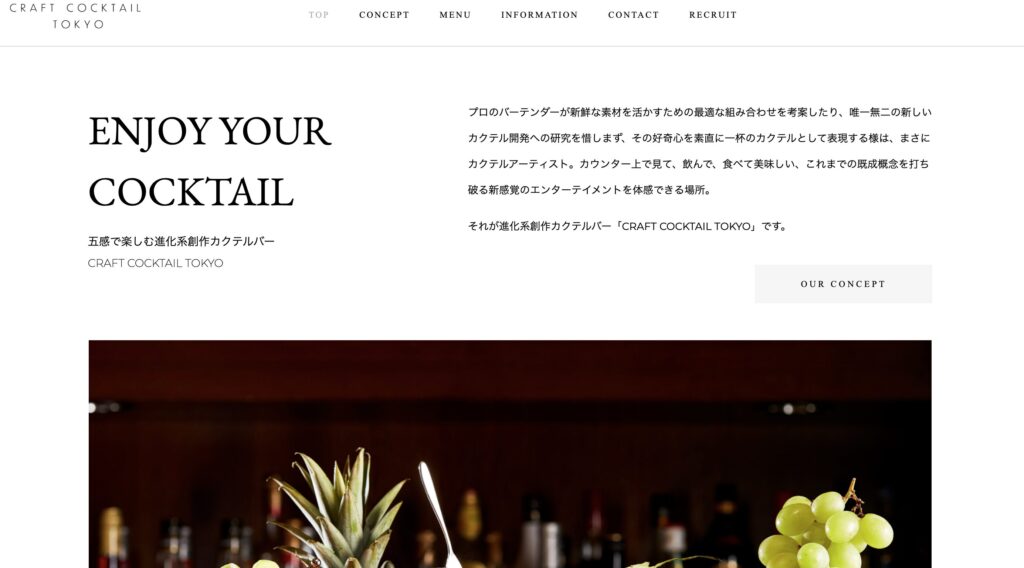Click the Japanese subtitle 五感で楽しむ進化系創作カクテルバー

(x=182, y=241)
